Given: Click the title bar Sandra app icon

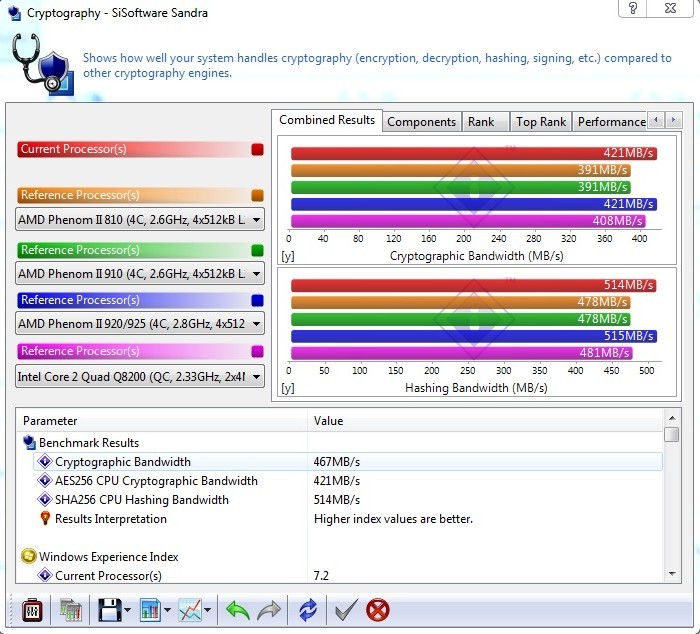Looking at the screenshot, I should (15, 13).
